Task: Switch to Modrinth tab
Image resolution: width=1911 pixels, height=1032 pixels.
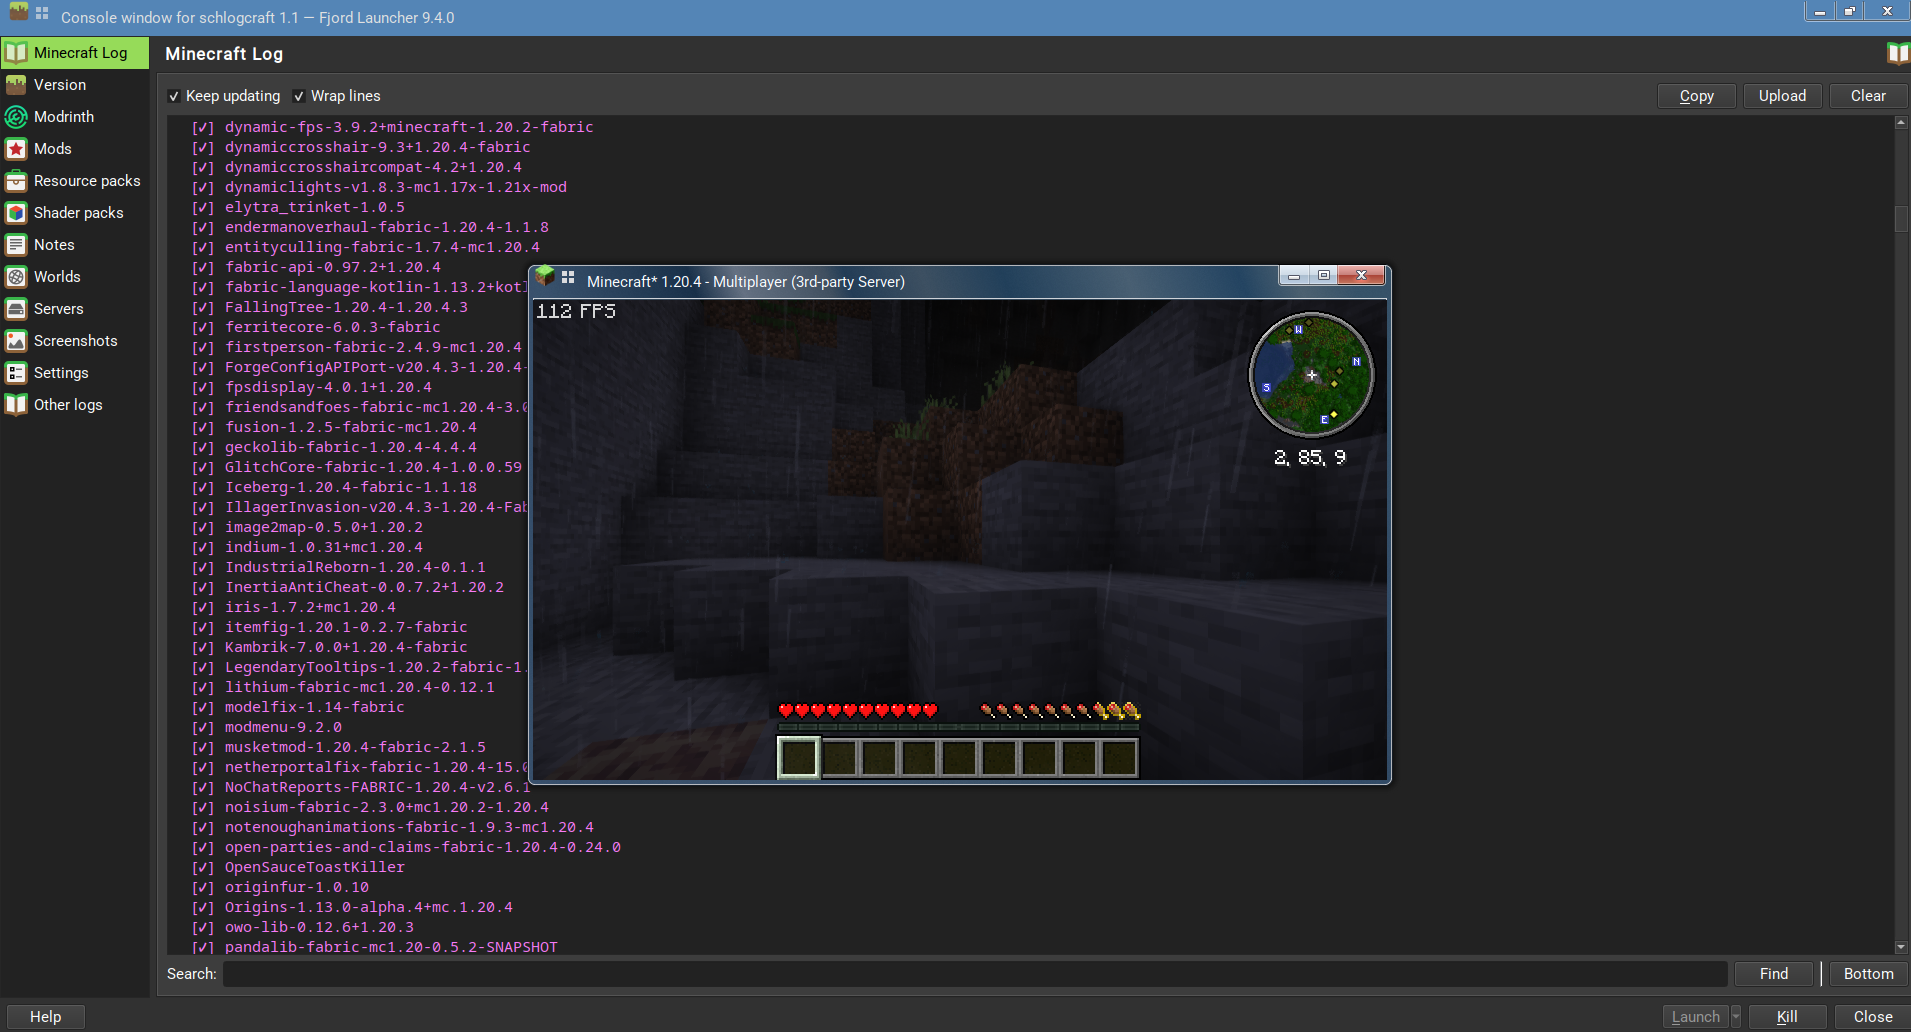Action: [x=75, y=117]
